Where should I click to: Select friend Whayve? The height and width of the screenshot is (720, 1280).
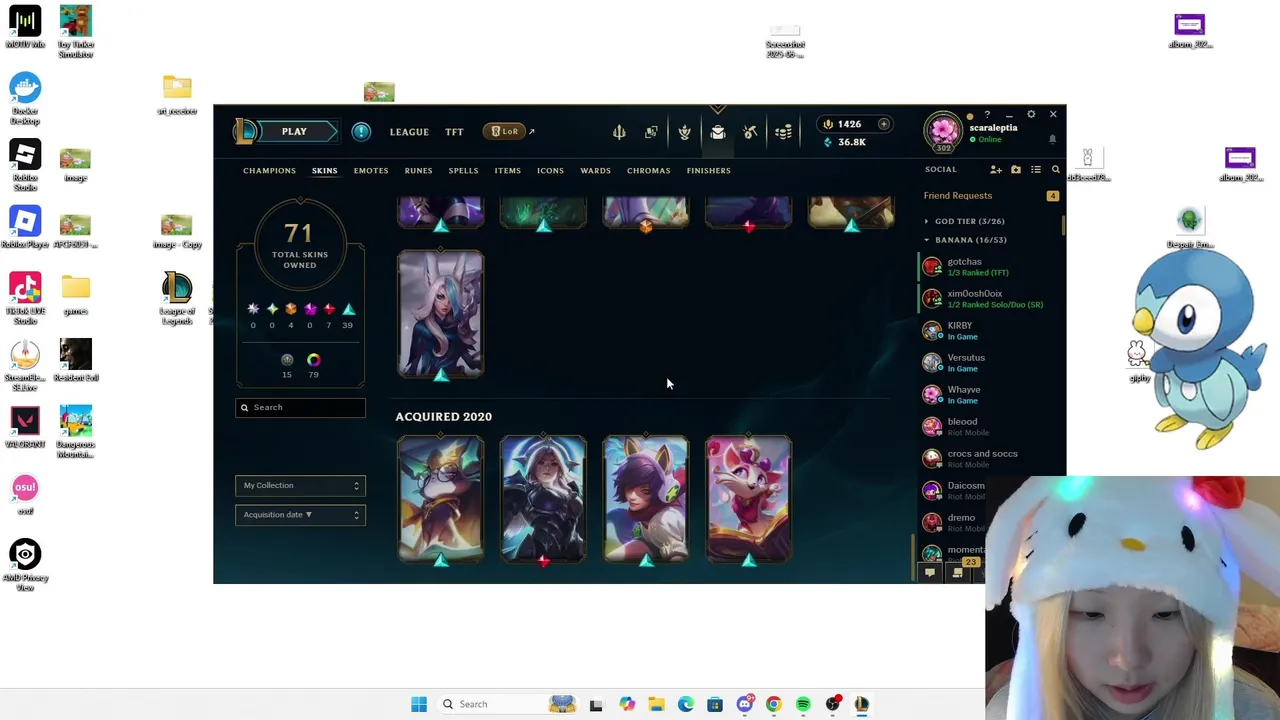coord(990,395)
